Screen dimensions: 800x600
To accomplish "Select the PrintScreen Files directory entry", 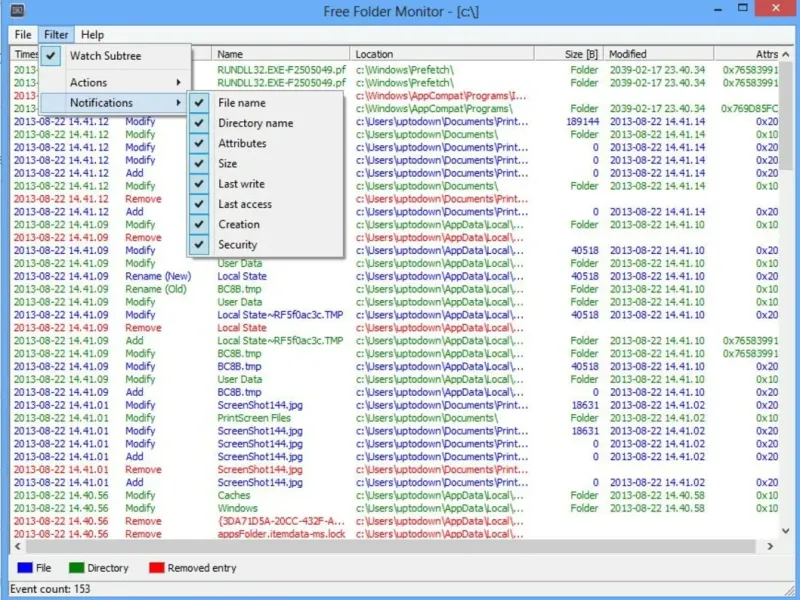I will click(x=254, y=418).
